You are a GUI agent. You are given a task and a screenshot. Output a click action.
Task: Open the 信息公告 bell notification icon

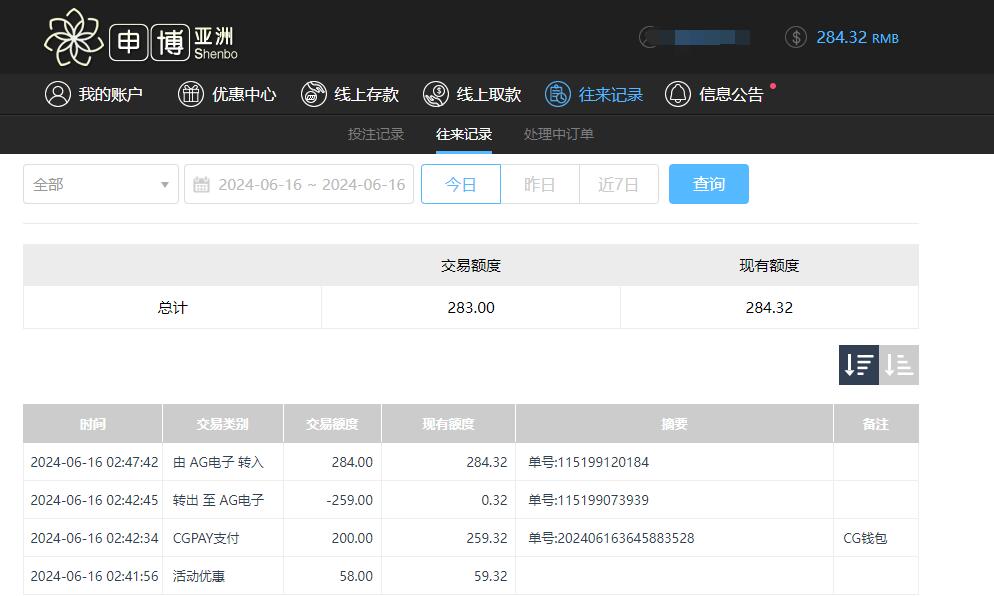click(x=678, y=93)
